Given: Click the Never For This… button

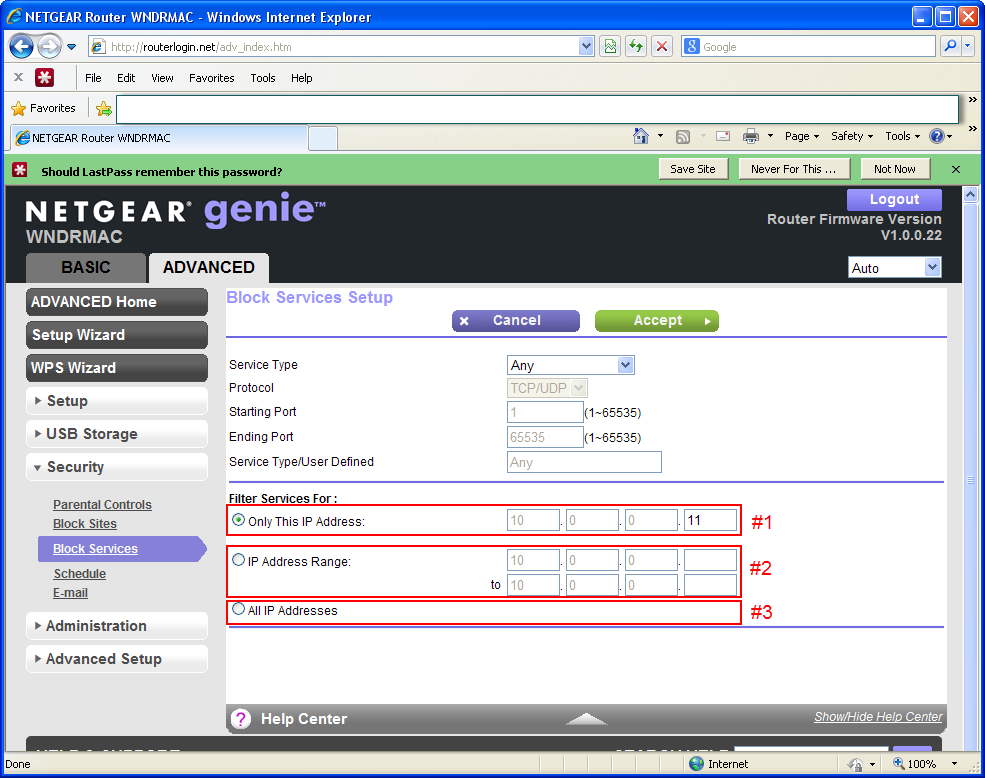Looking at the screenshot, I should (x=794, y=169).
